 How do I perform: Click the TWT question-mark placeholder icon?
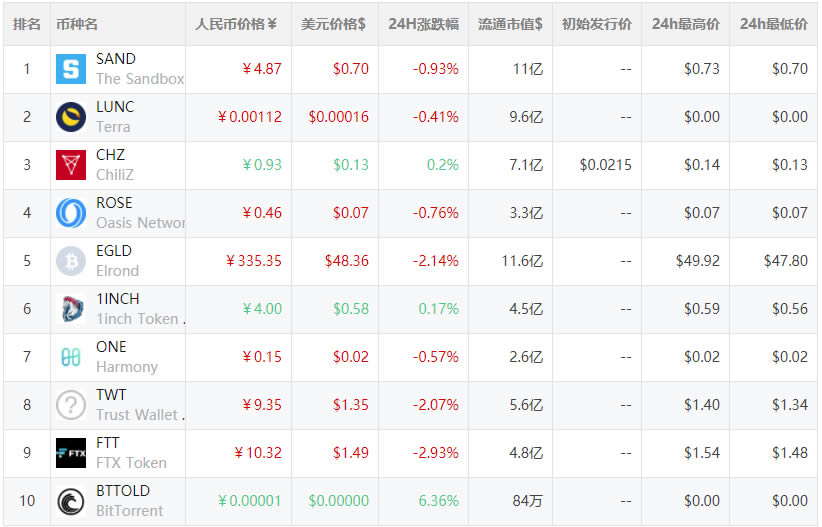pos(71,405)
